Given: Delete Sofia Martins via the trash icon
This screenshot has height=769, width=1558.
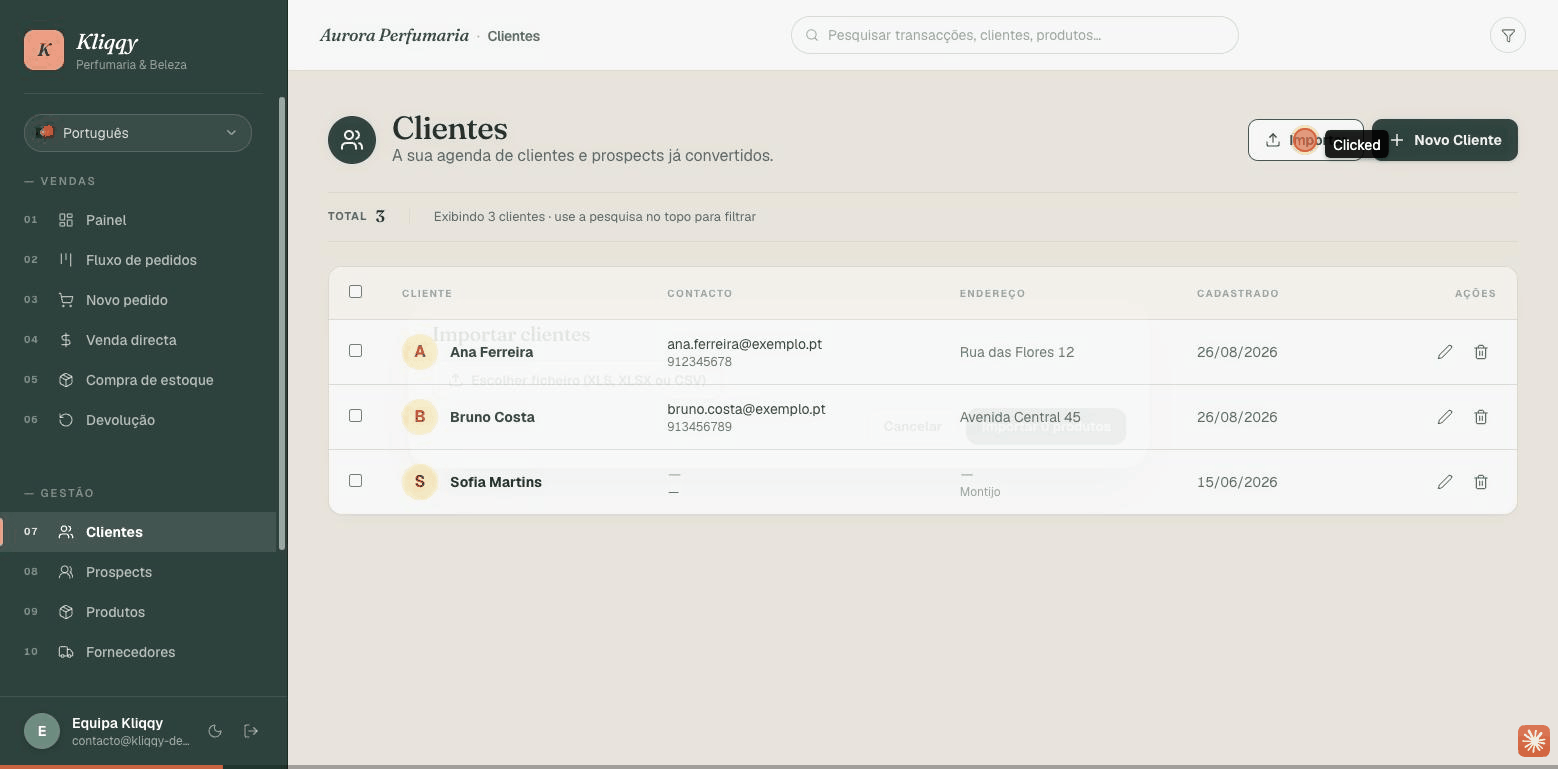Looking at the screenshot, I should coord(1481,482).
